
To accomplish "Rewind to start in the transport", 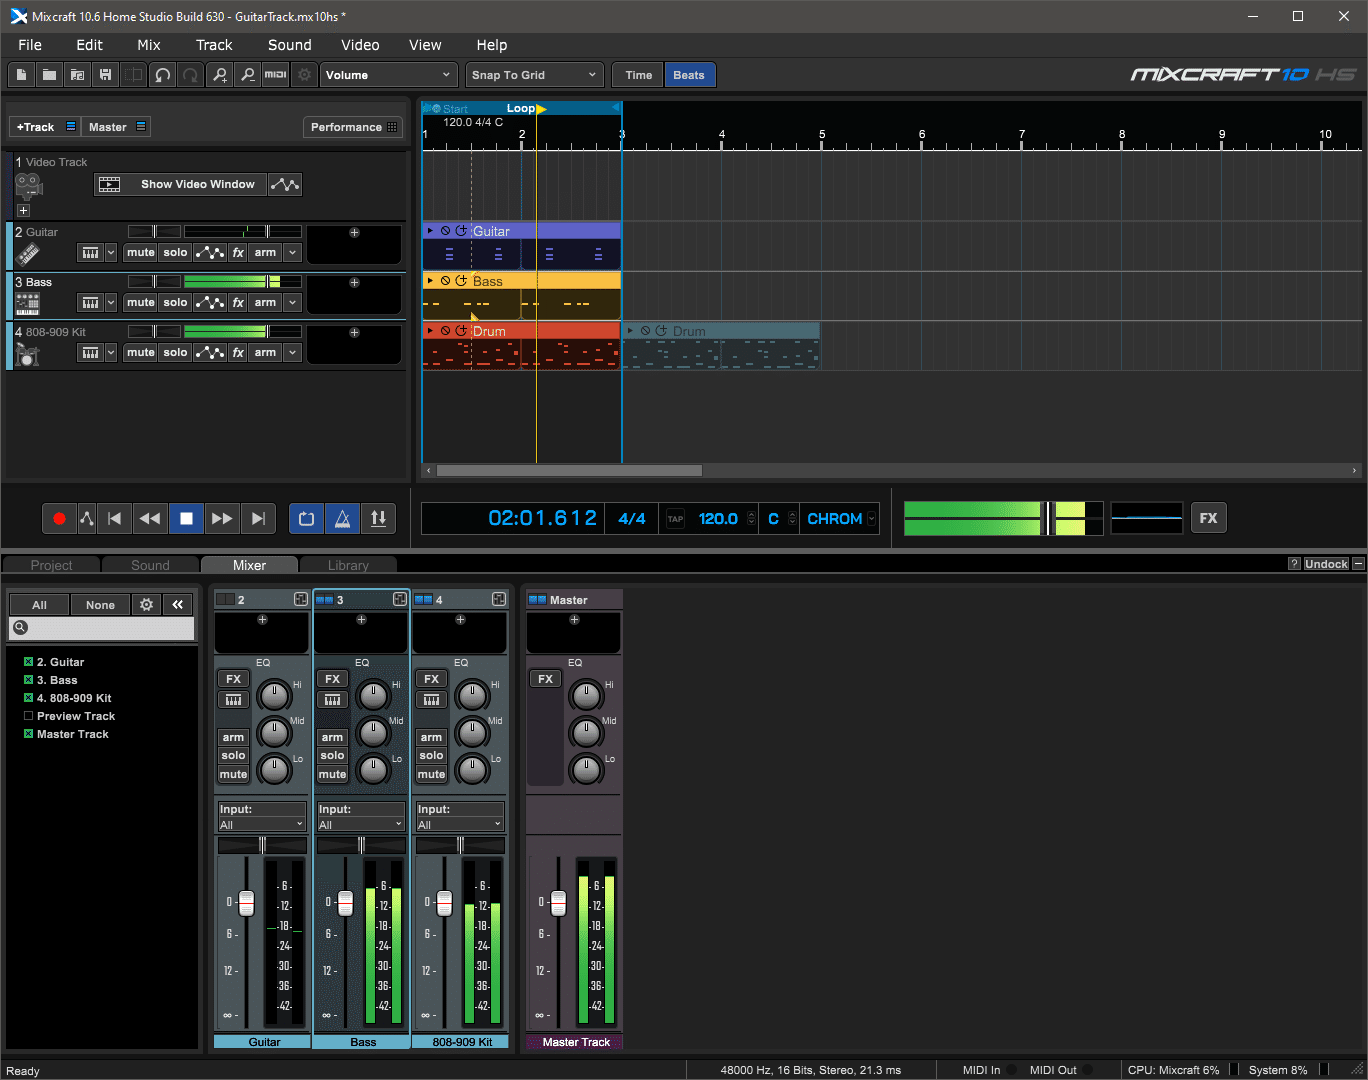I will [x=114, y=518].
